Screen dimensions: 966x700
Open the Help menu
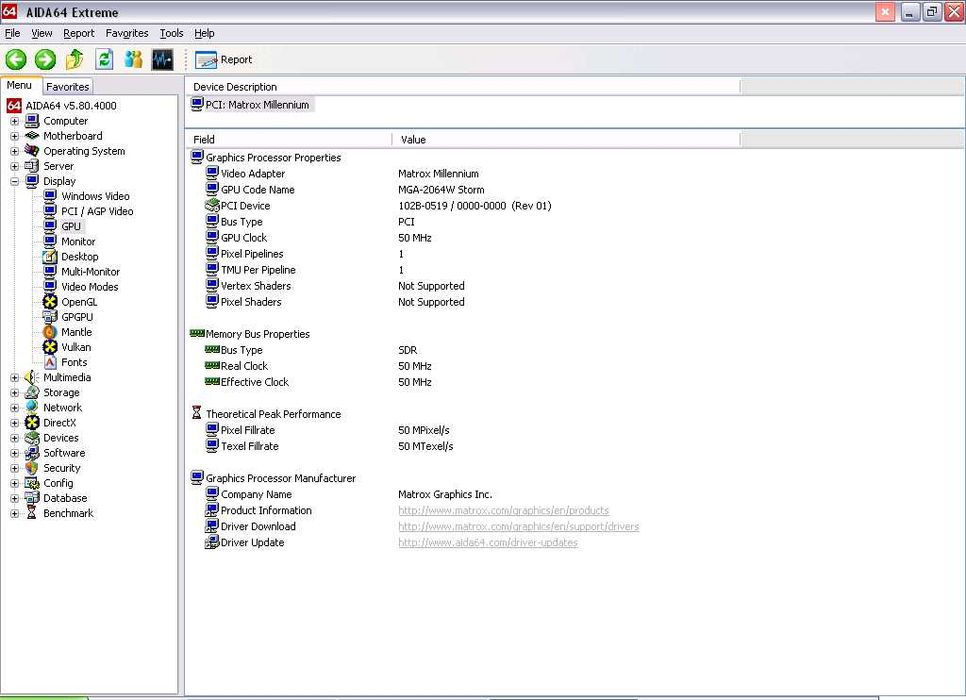pos(205,33)
